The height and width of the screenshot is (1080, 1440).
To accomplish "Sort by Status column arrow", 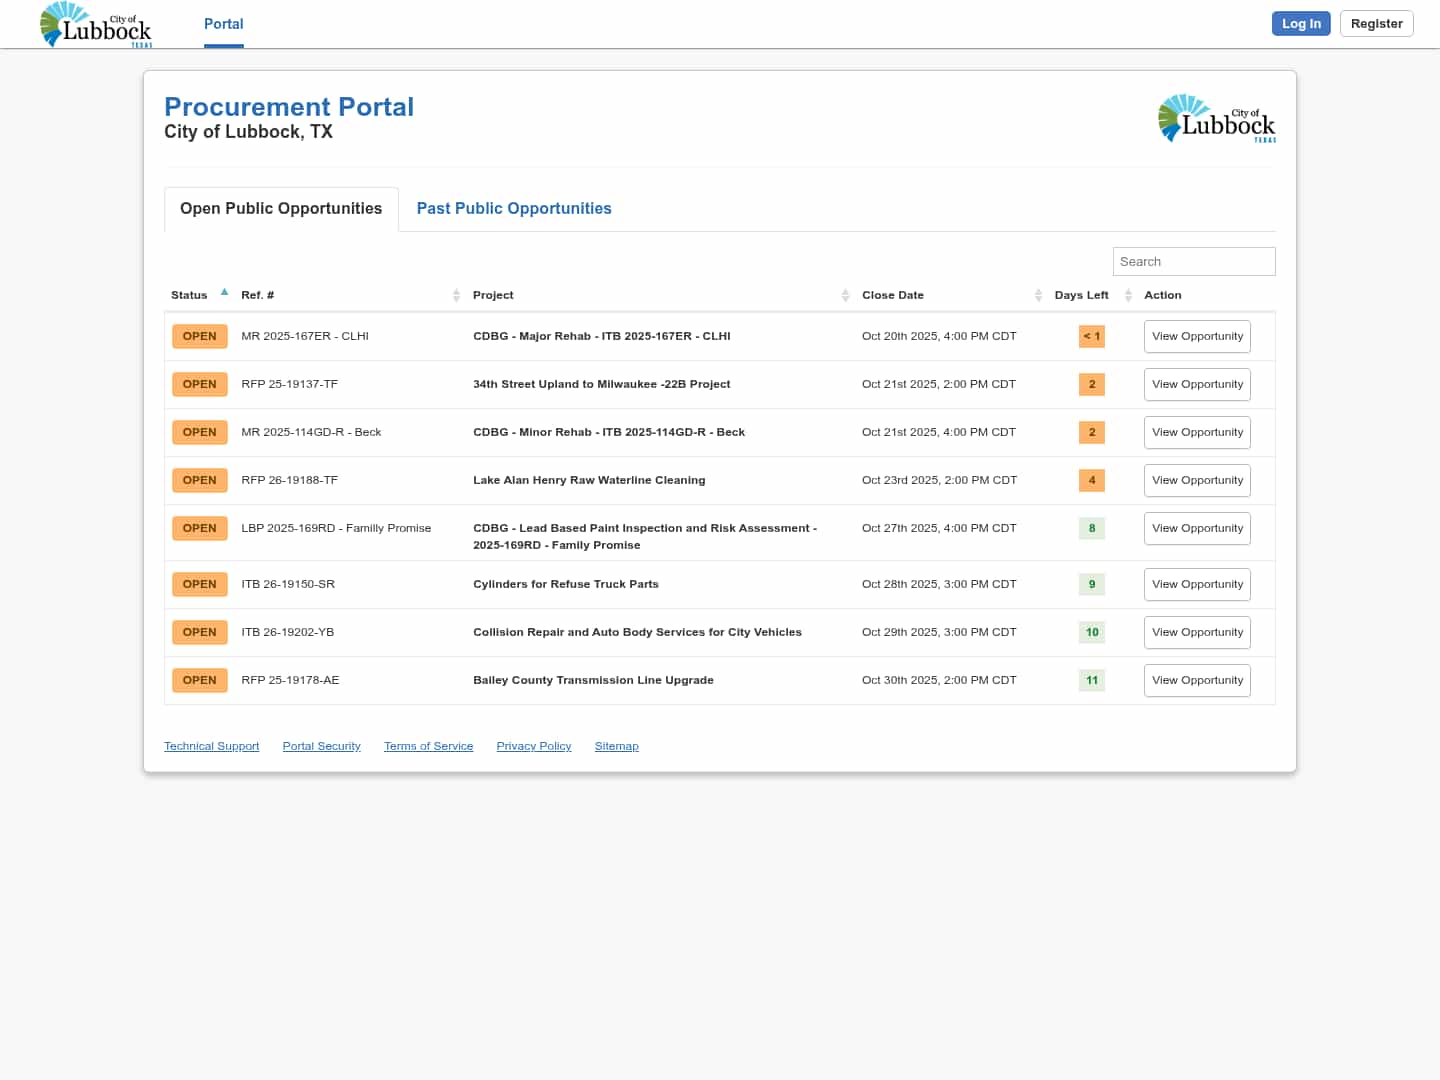I will tap(224, 293).
